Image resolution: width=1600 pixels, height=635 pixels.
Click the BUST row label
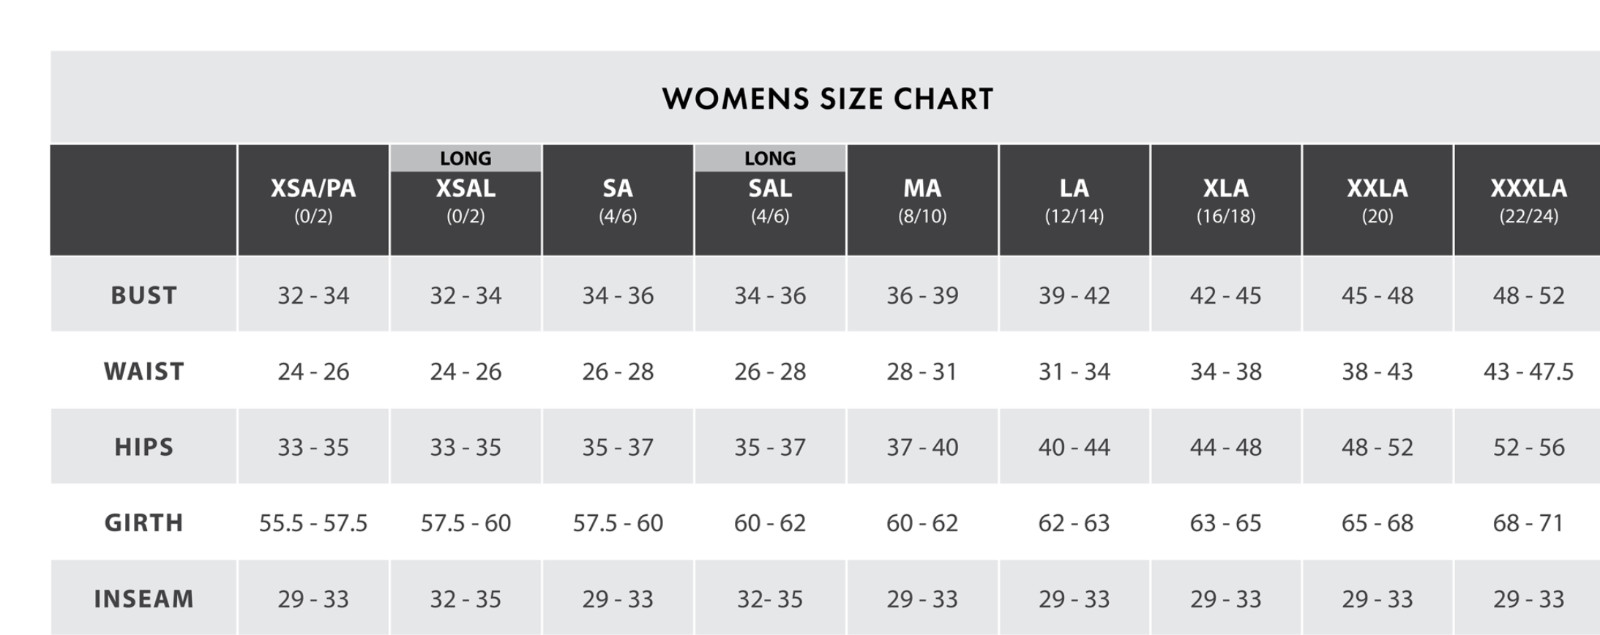pos(144,295)
